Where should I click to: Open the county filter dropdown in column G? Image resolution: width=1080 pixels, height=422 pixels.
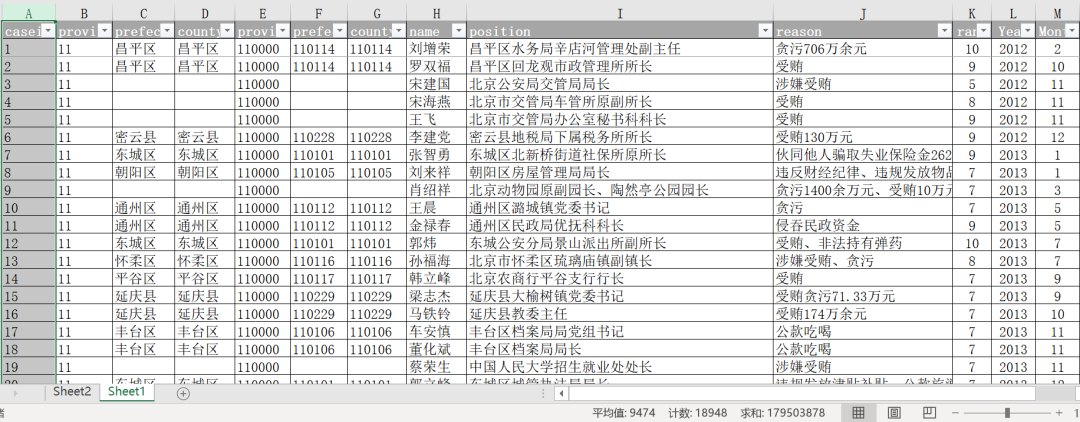click(398, 31)
